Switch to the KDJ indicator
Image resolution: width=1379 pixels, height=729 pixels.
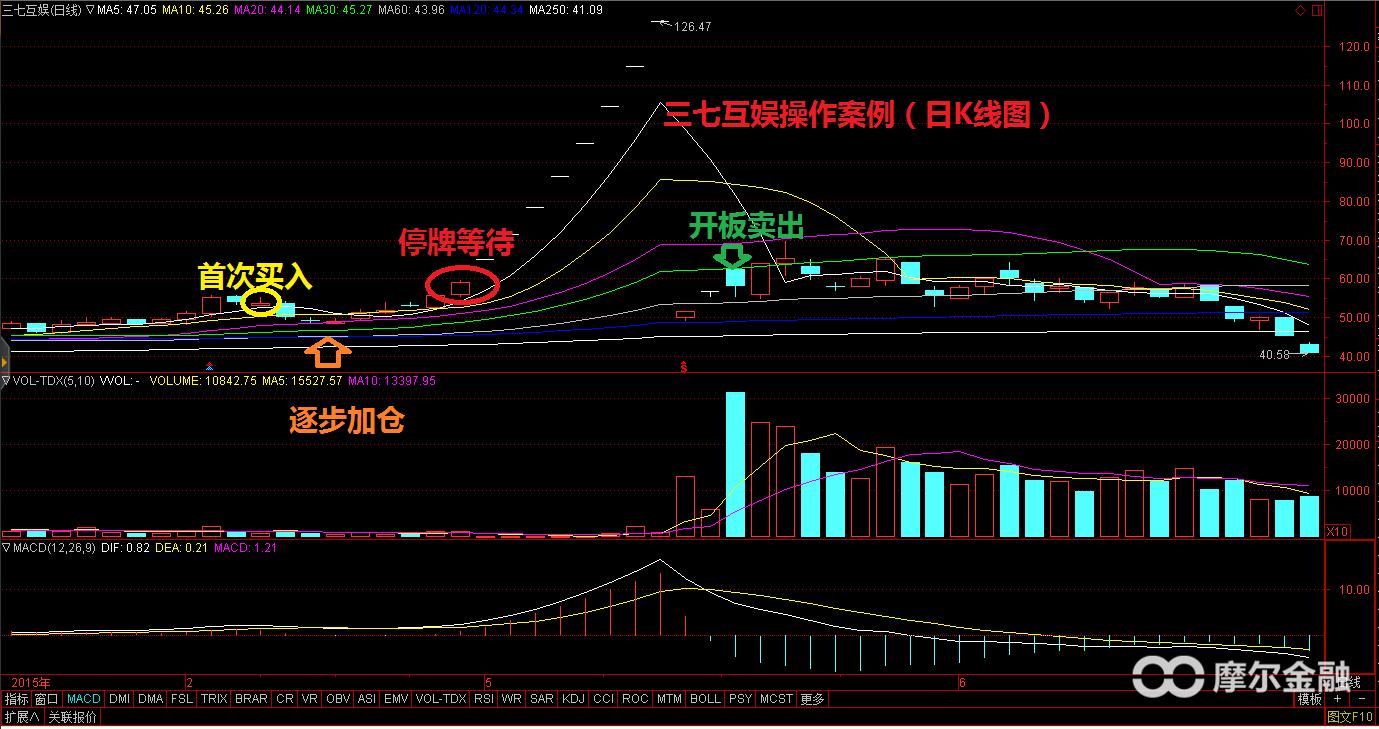(x=573, y=699)
